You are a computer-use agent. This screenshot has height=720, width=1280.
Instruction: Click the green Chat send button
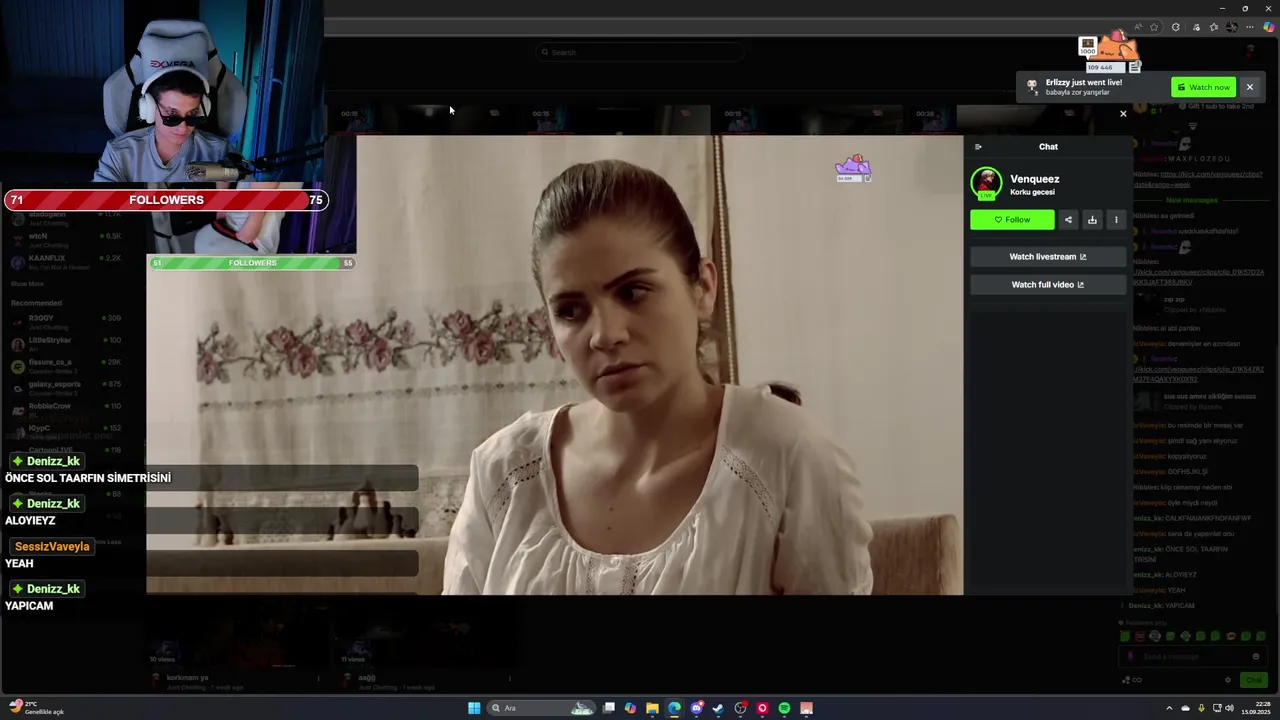coord(1253,680)
